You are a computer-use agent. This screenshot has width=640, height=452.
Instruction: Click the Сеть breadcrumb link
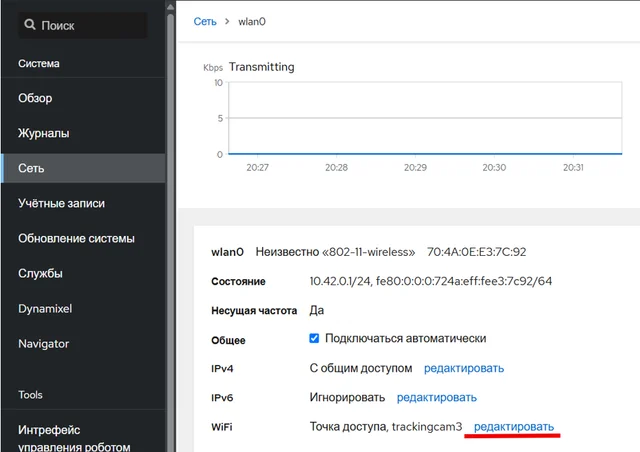[205, 22]
